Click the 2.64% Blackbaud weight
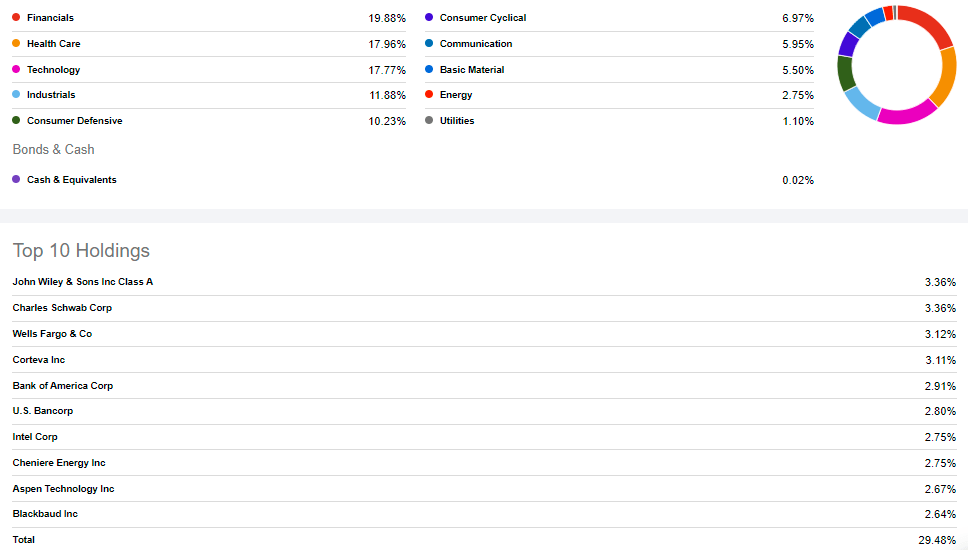Image resolution: width=968 pixels, height=550 pixels. coord(940,515)
